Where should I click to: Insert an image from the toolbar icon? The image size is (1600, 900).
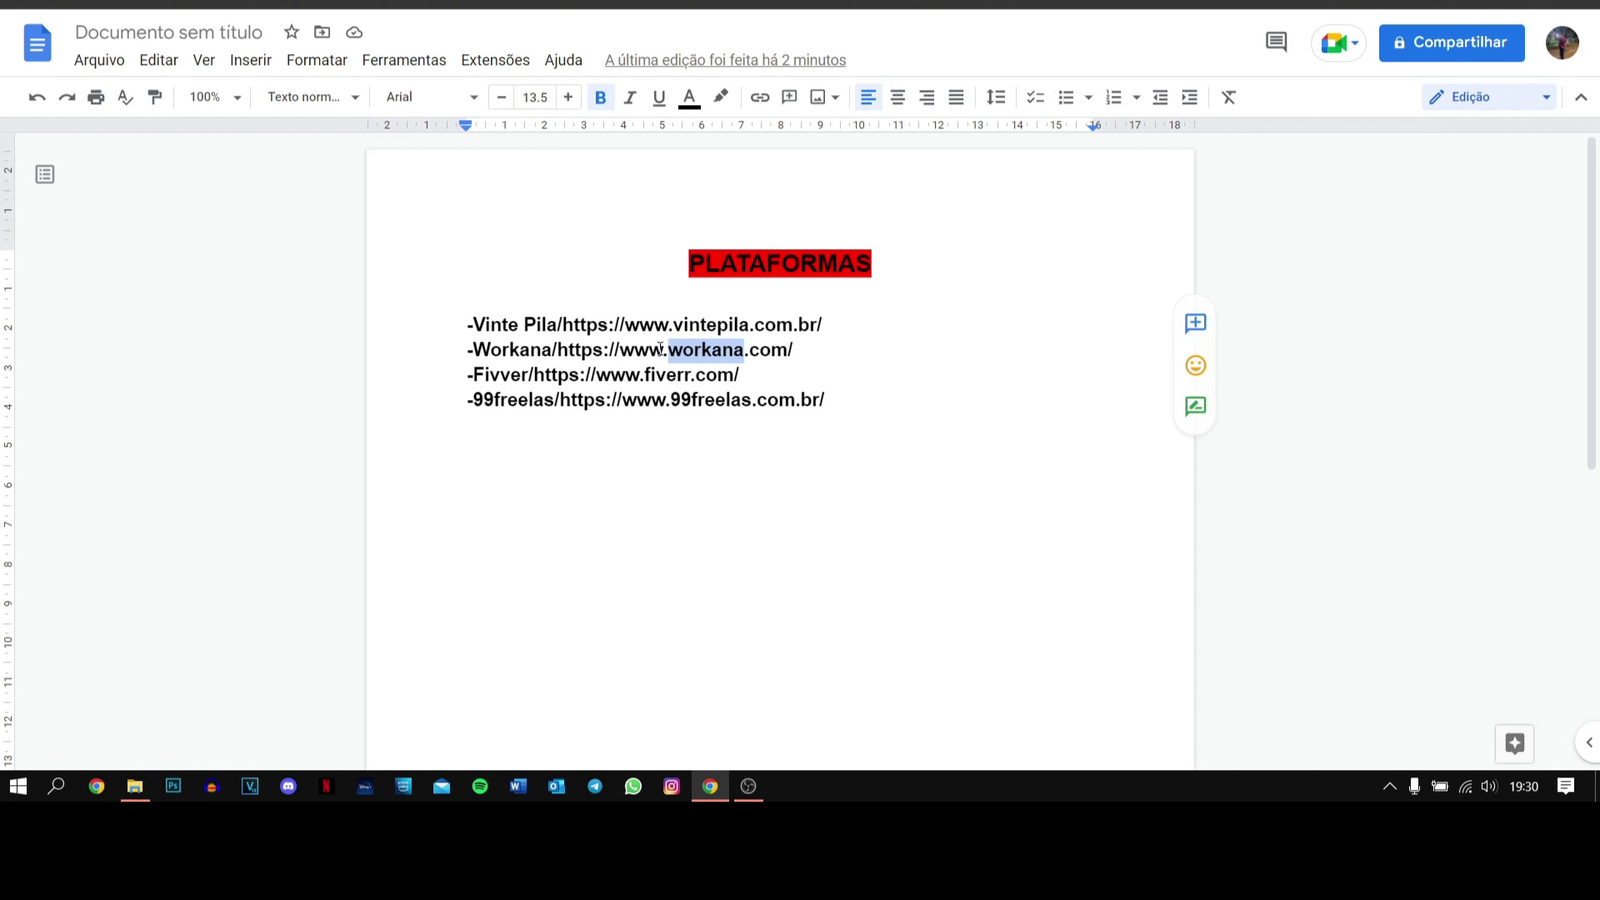(818, 97)
